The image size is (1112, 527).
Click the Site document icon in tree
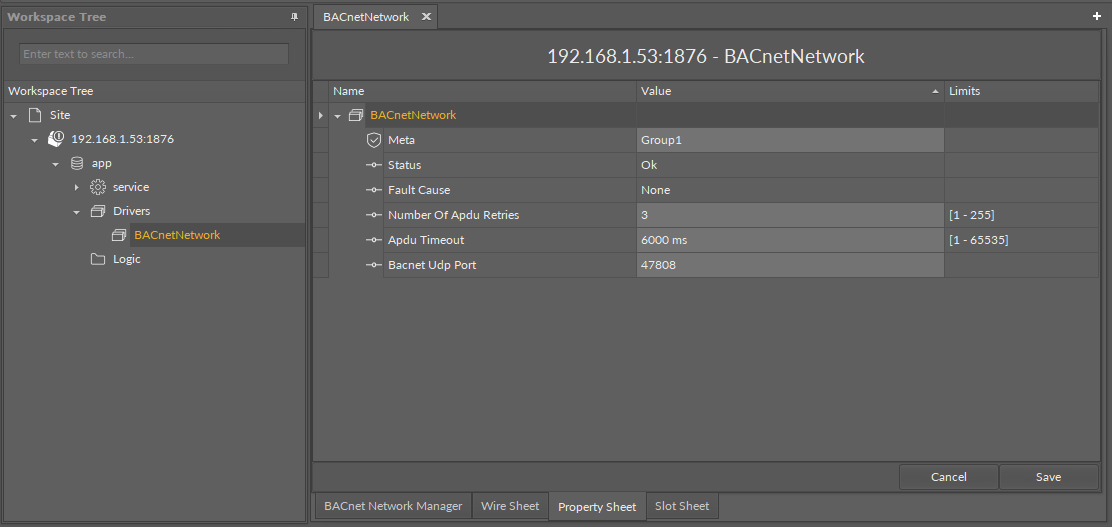point(35,115)
